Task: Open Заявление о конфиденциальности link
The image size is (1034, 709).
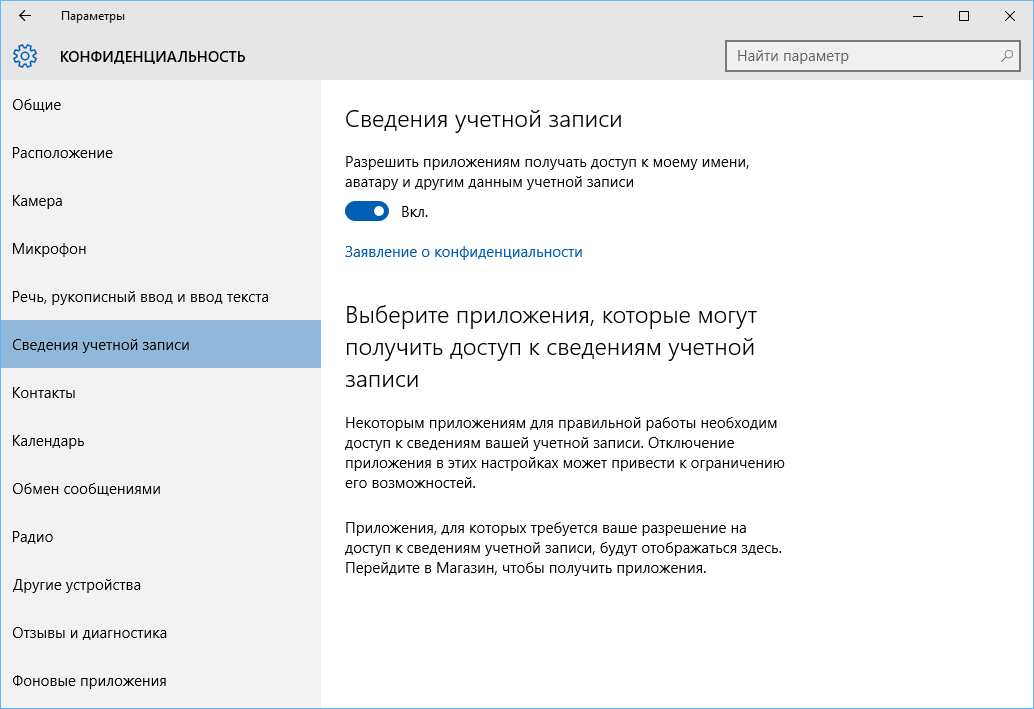Action: click(x=464, y=252)
